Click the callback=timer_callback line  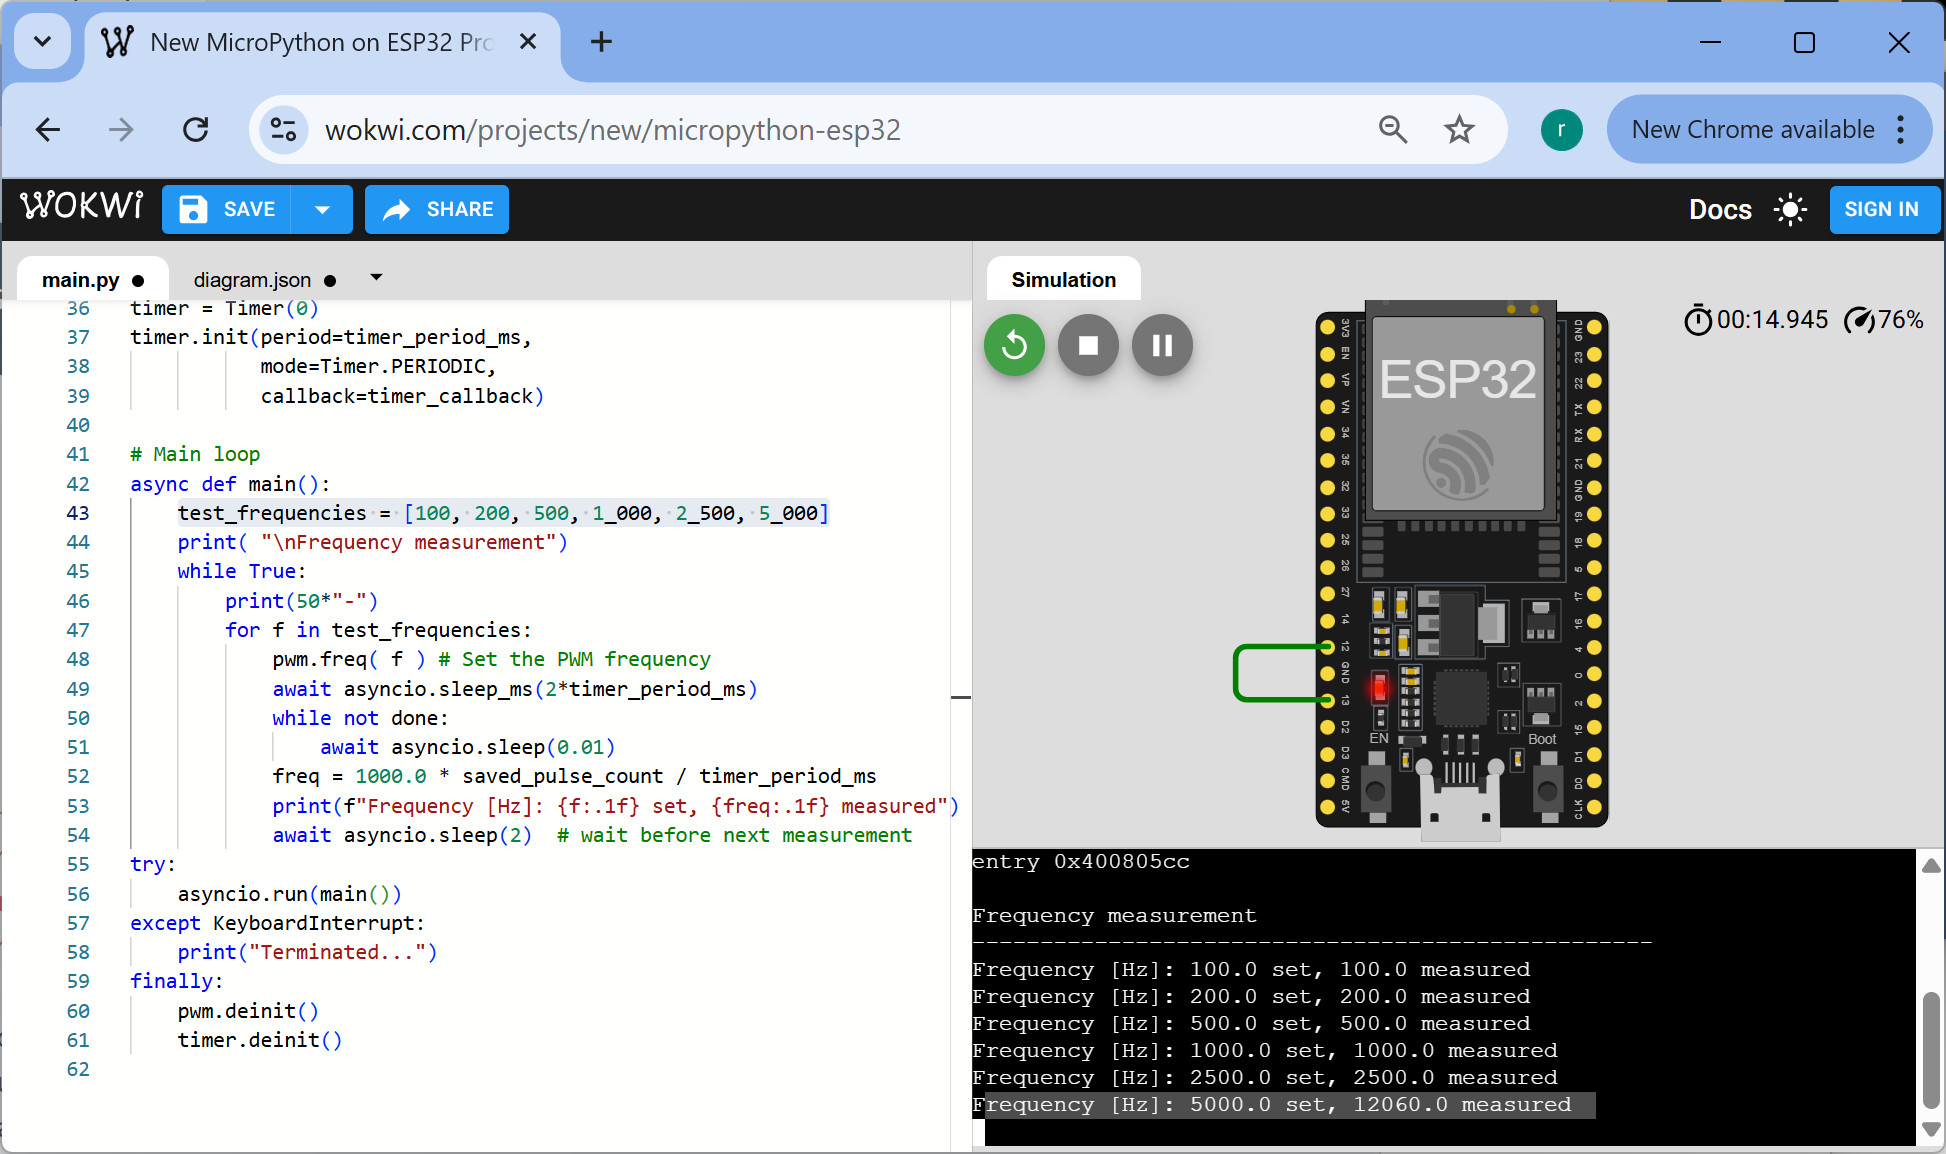tap(402, 396)
